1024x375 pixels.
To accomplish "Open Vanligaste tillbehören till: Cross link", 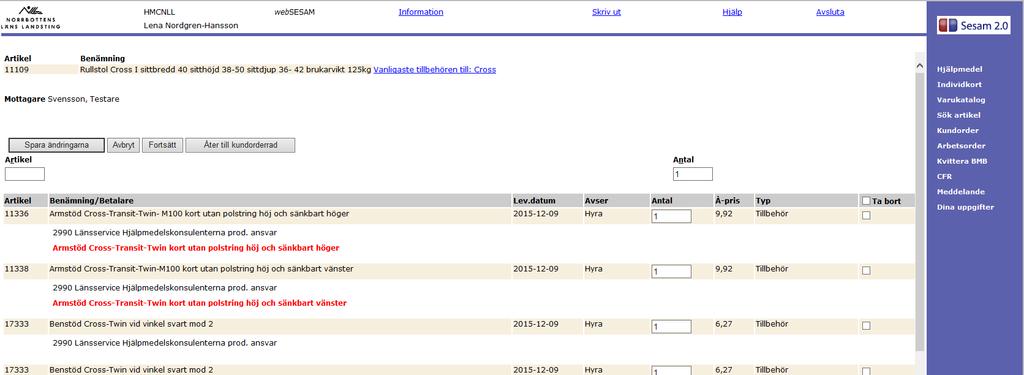I will click(434, 69).
